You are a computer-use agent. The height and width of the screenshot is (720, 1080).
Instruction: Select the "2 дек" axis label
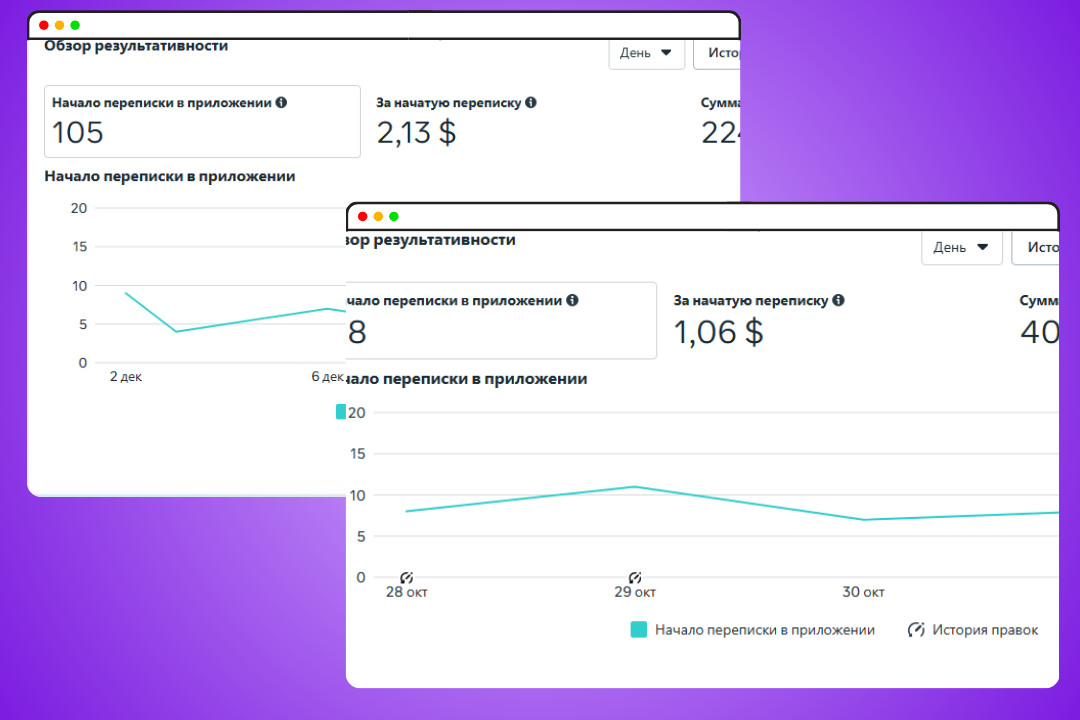(126, 376)
